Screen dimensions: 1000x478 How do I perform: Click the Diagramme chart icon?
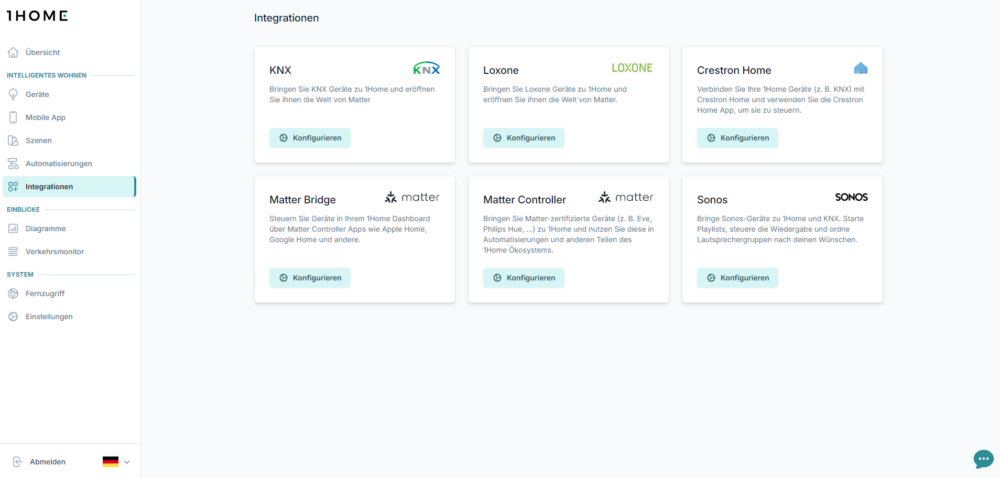[13, 228]
